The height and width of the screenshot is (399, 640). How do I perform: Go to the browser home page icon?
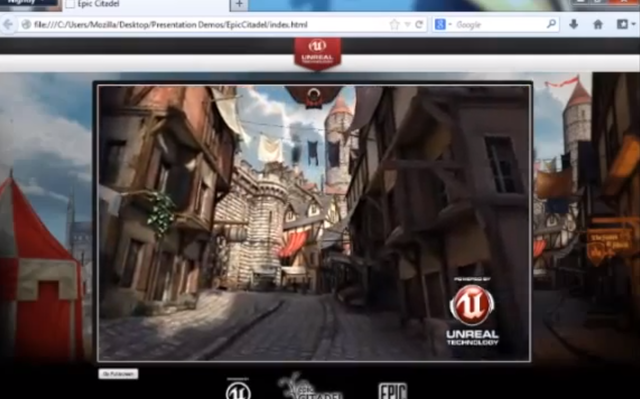click(x=598, y=24)
